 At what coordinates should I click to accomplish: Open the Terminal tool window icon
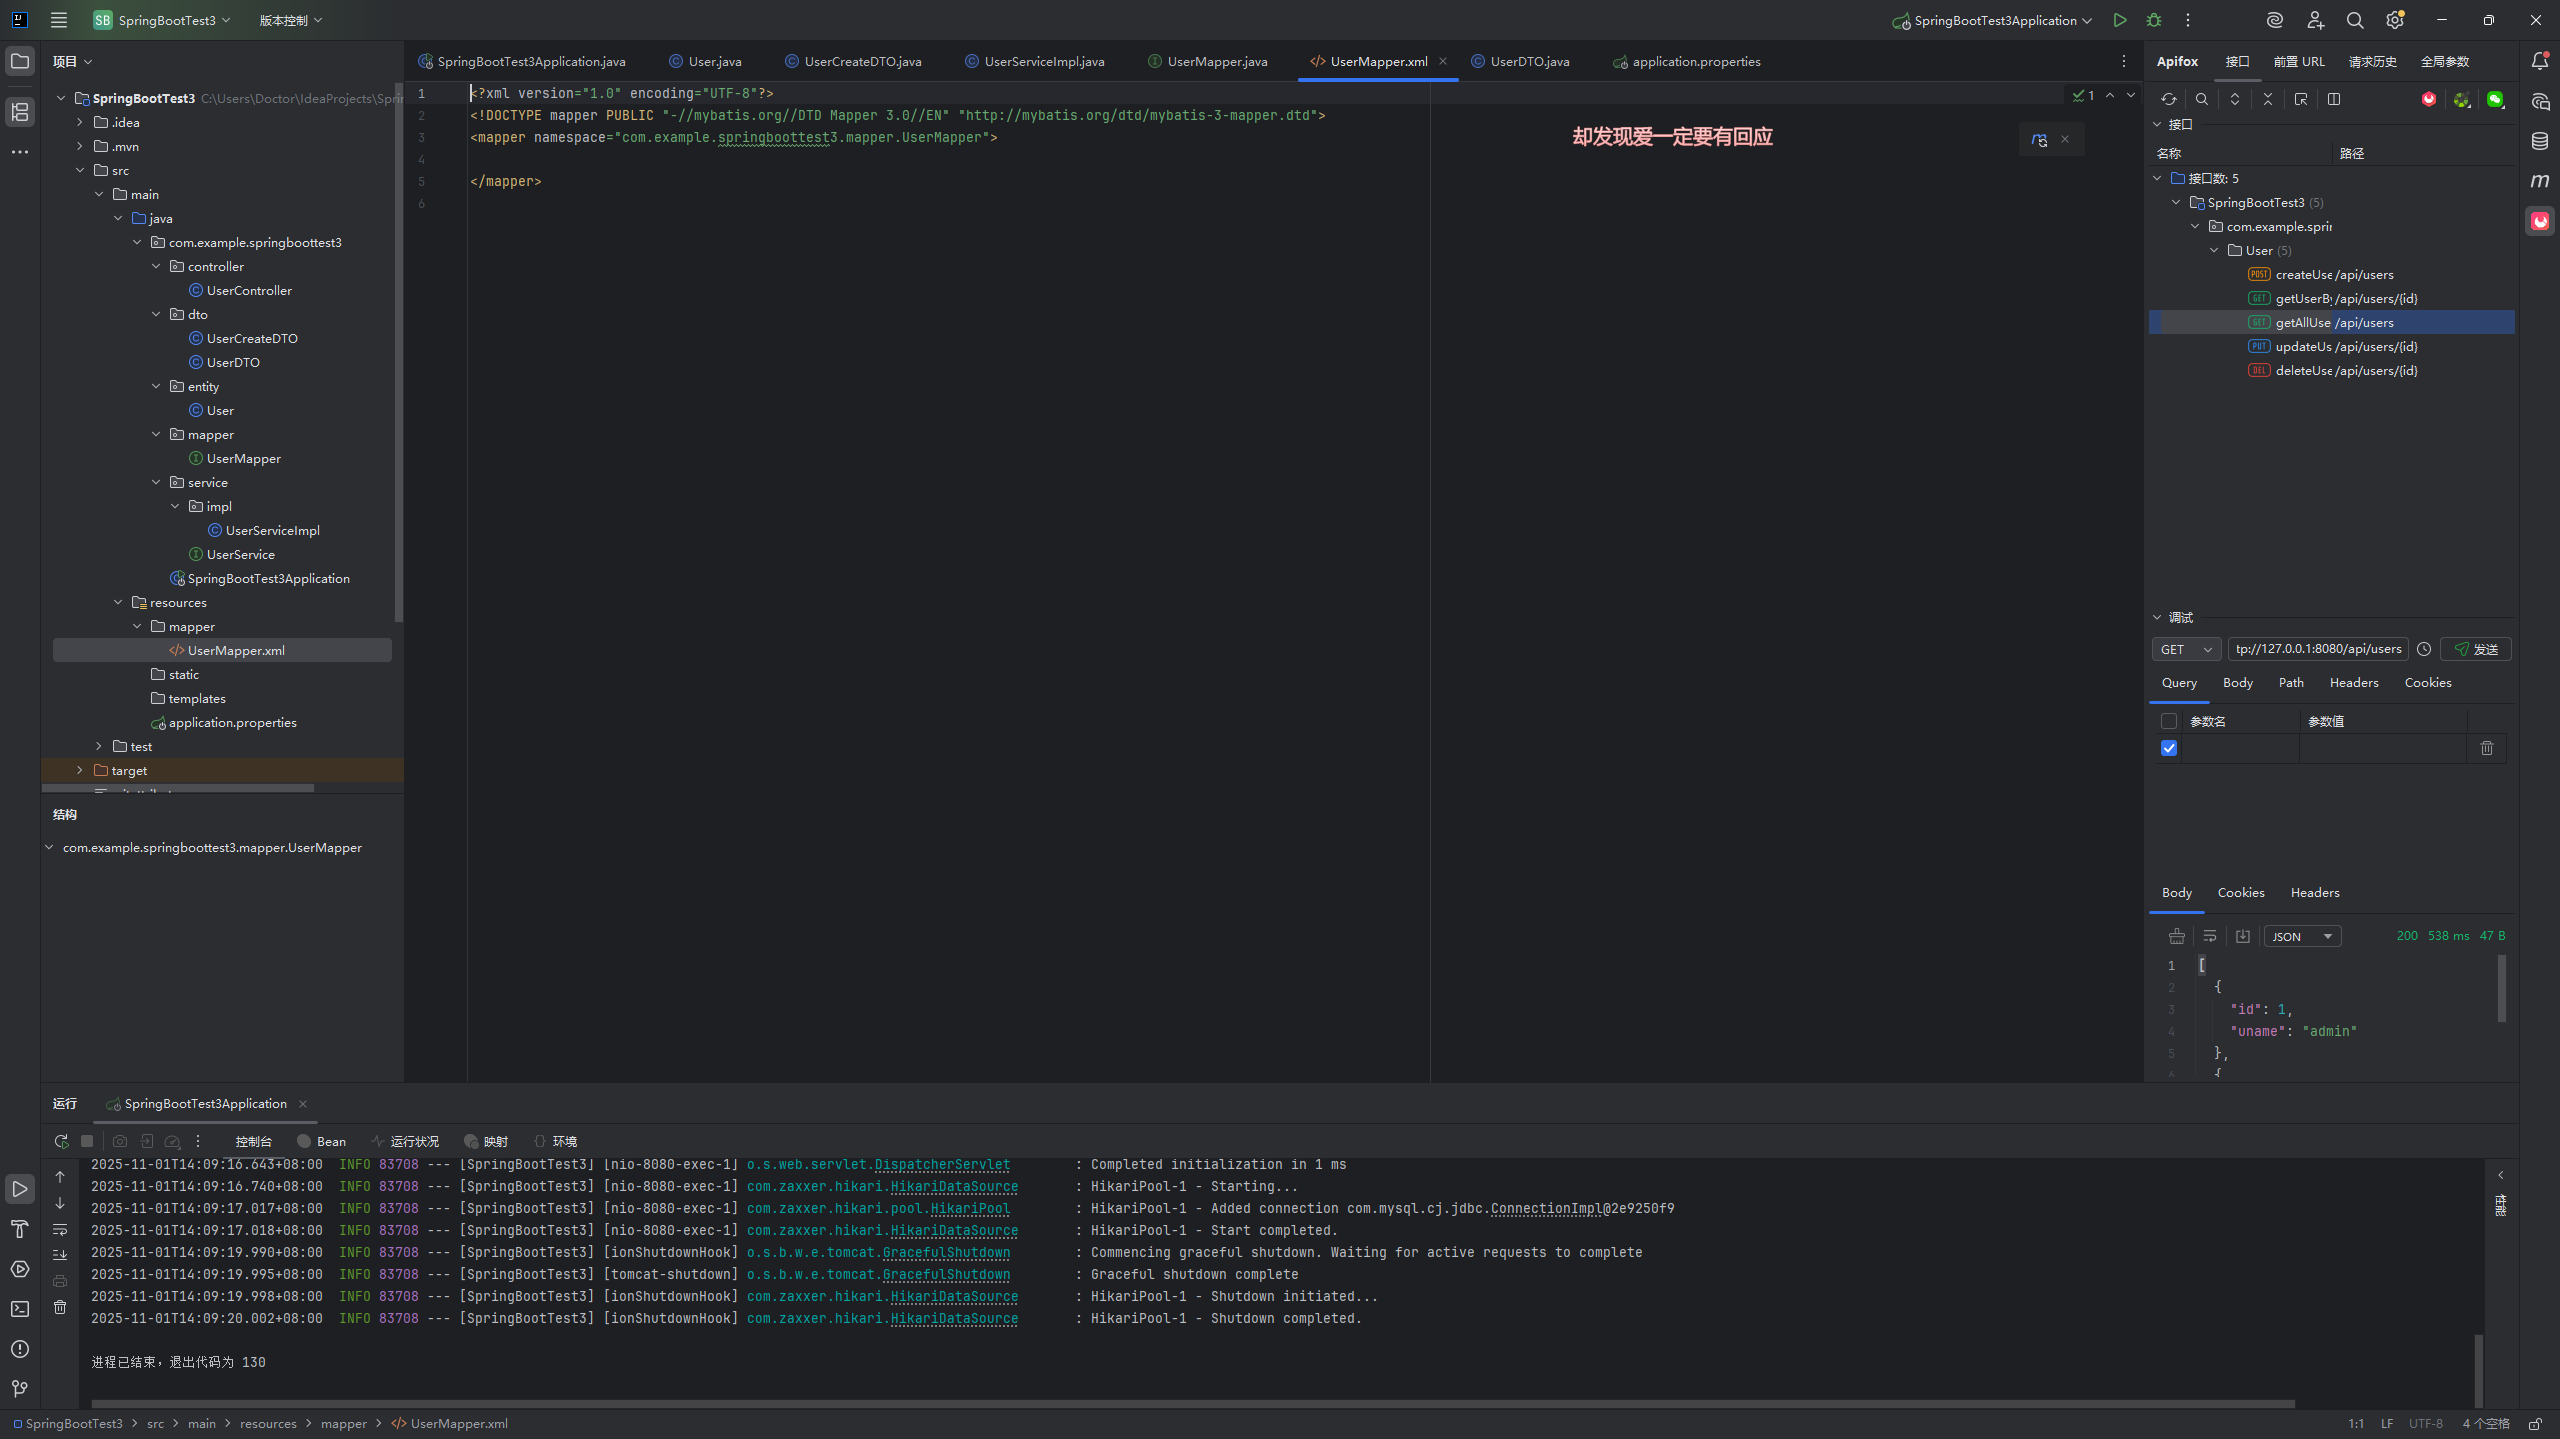coord(19,1308)
